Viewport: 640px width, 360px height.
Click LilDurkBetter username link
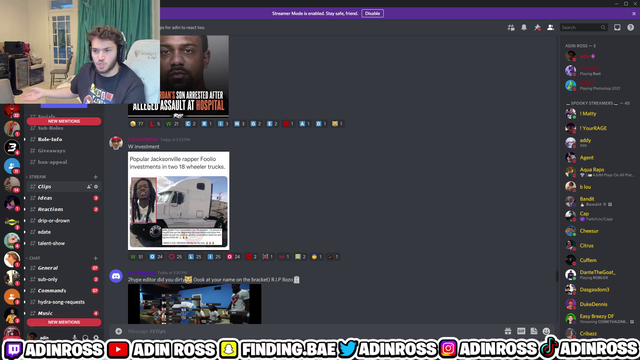click(x=143, y=140)
